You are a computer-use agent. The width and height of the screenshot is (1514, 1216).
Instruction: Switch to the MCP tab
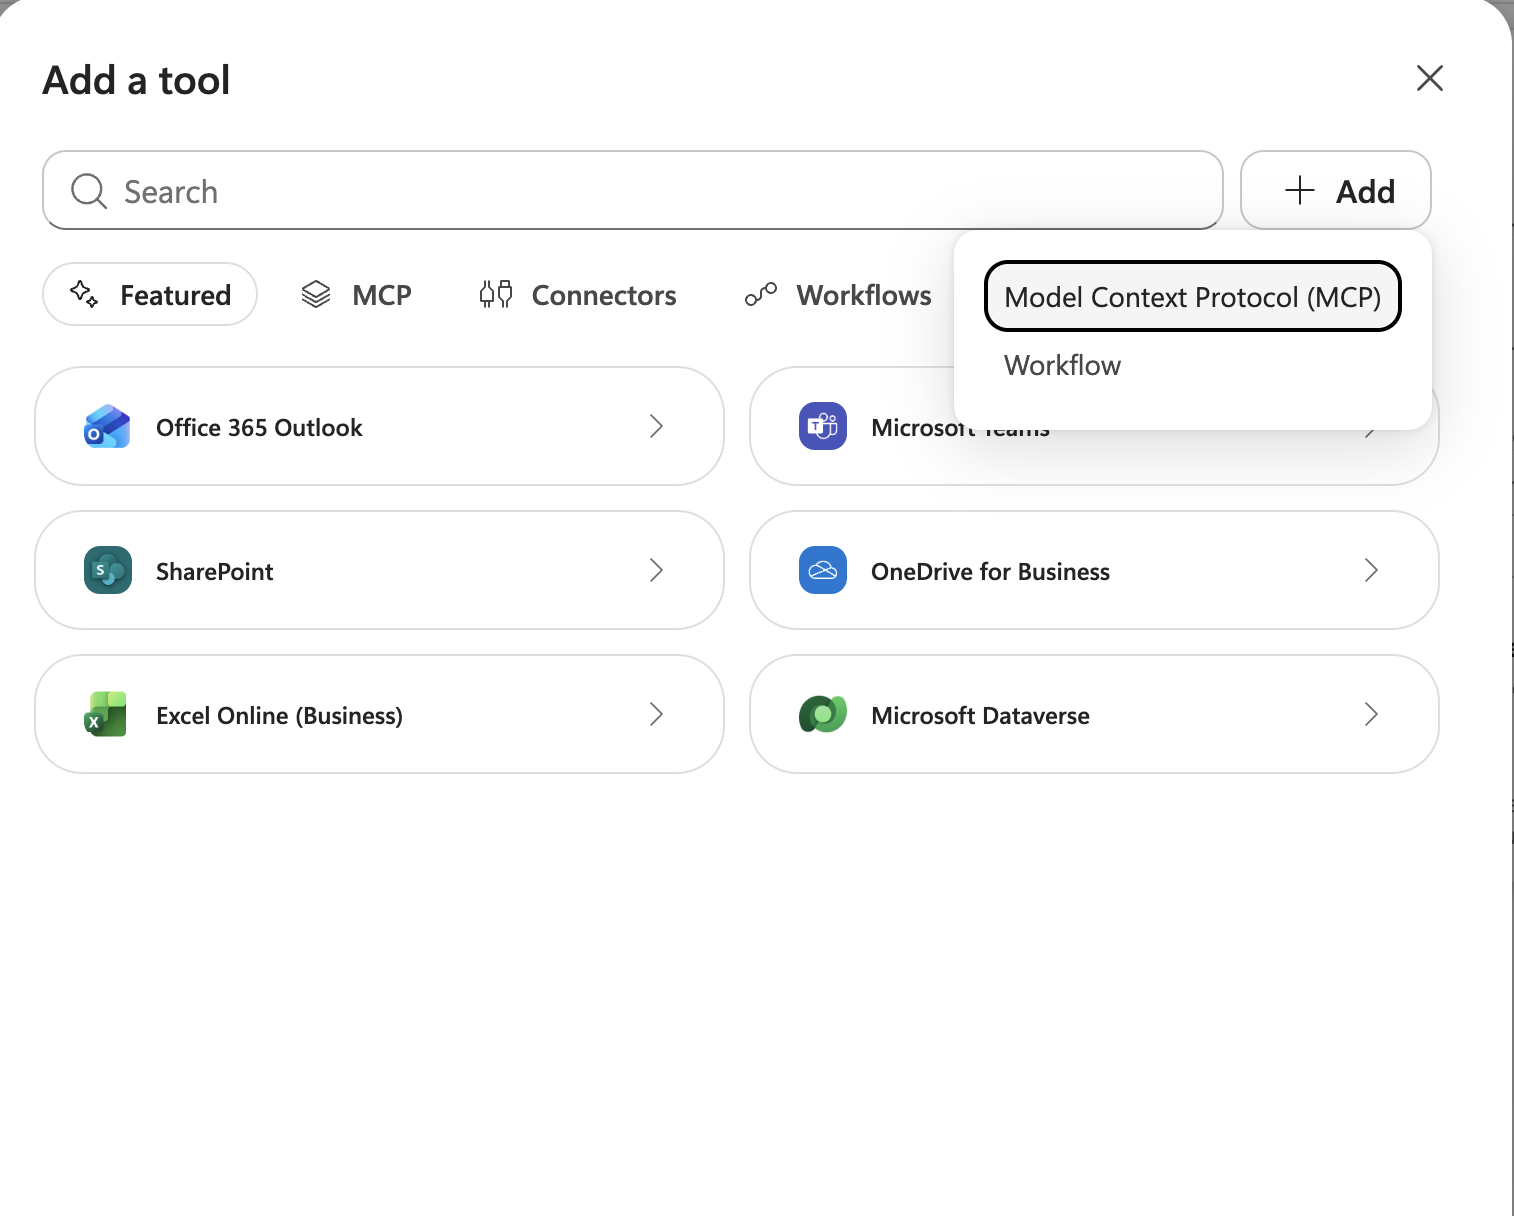point(356,294)
